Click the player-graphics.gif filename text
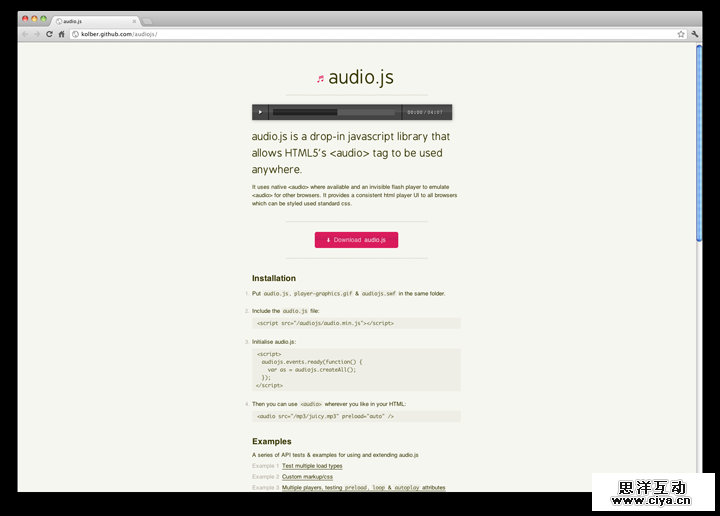The width and height of the screenshot is (720, 516). [x=323, y=294]
